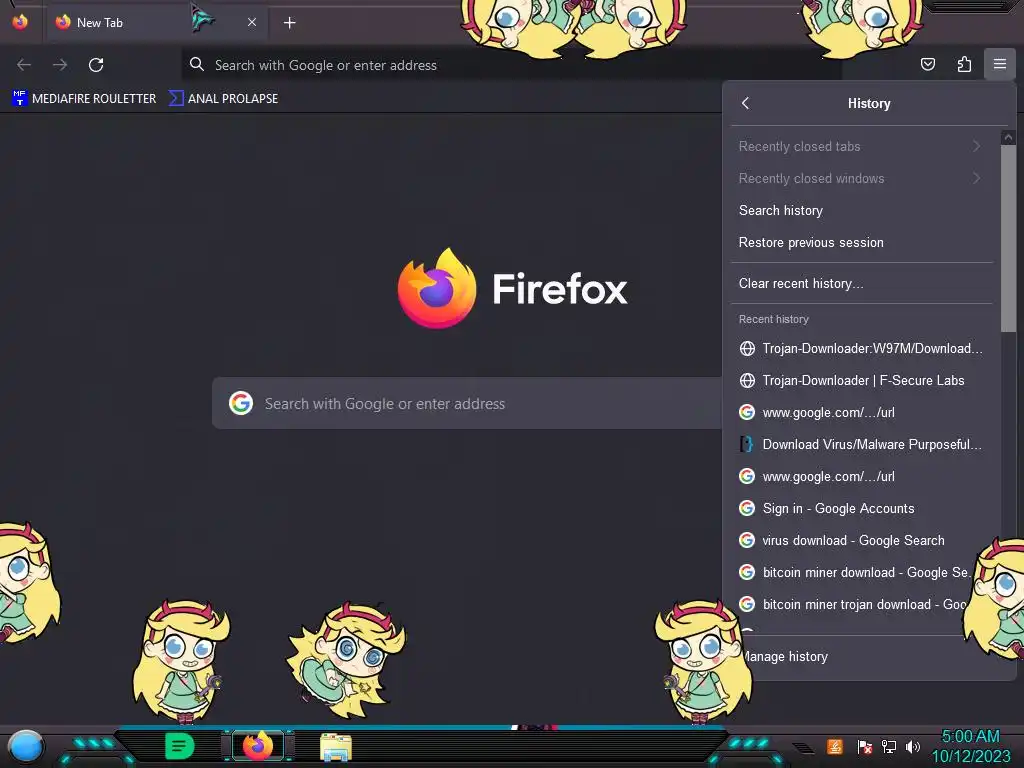Close the New Tab tab
The width and height of the screenshot is (1024, 768).
click(x=251, y=22)
